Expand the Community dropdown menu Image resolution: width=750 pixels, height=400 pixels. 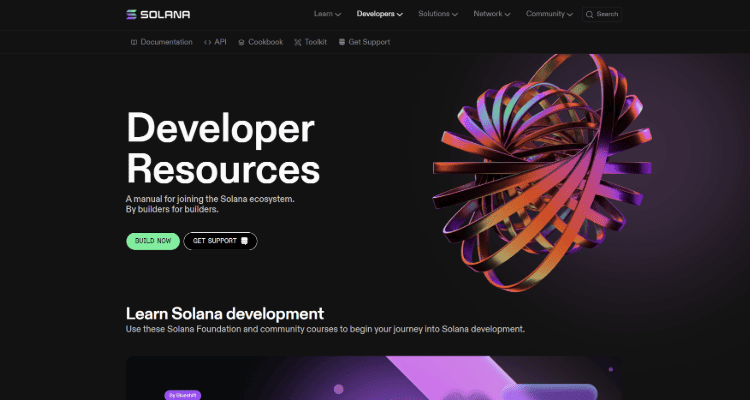(x=549, y=14)
